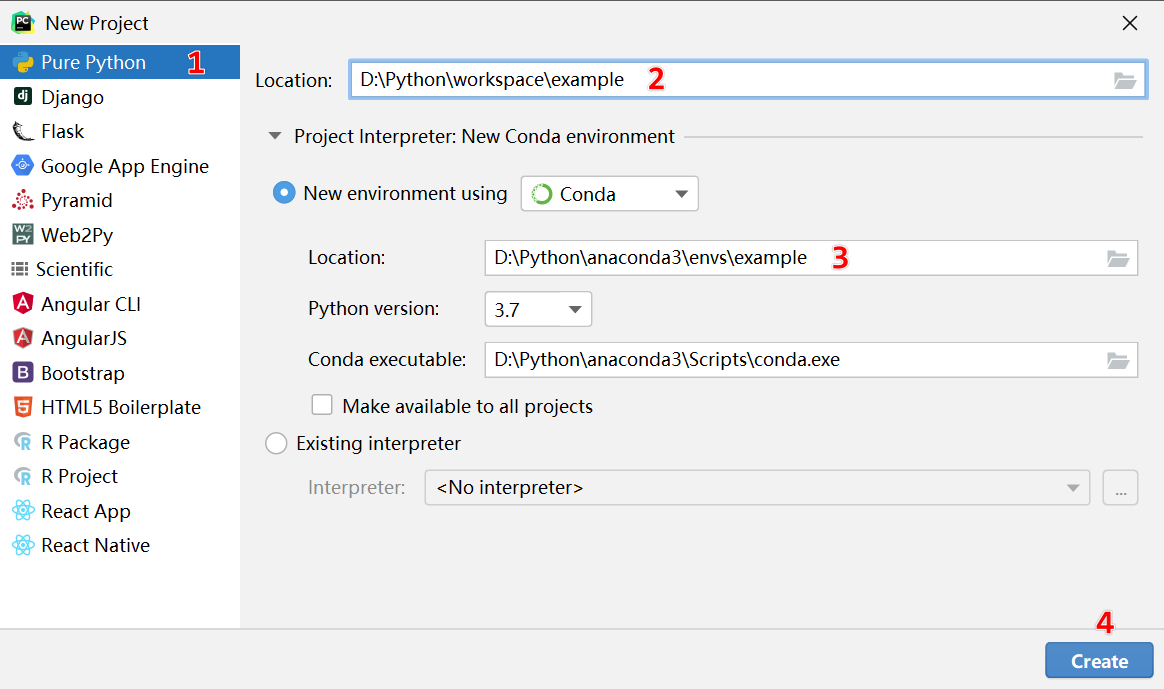Collapse the Project Interpreter section

(x=275, y=136)
